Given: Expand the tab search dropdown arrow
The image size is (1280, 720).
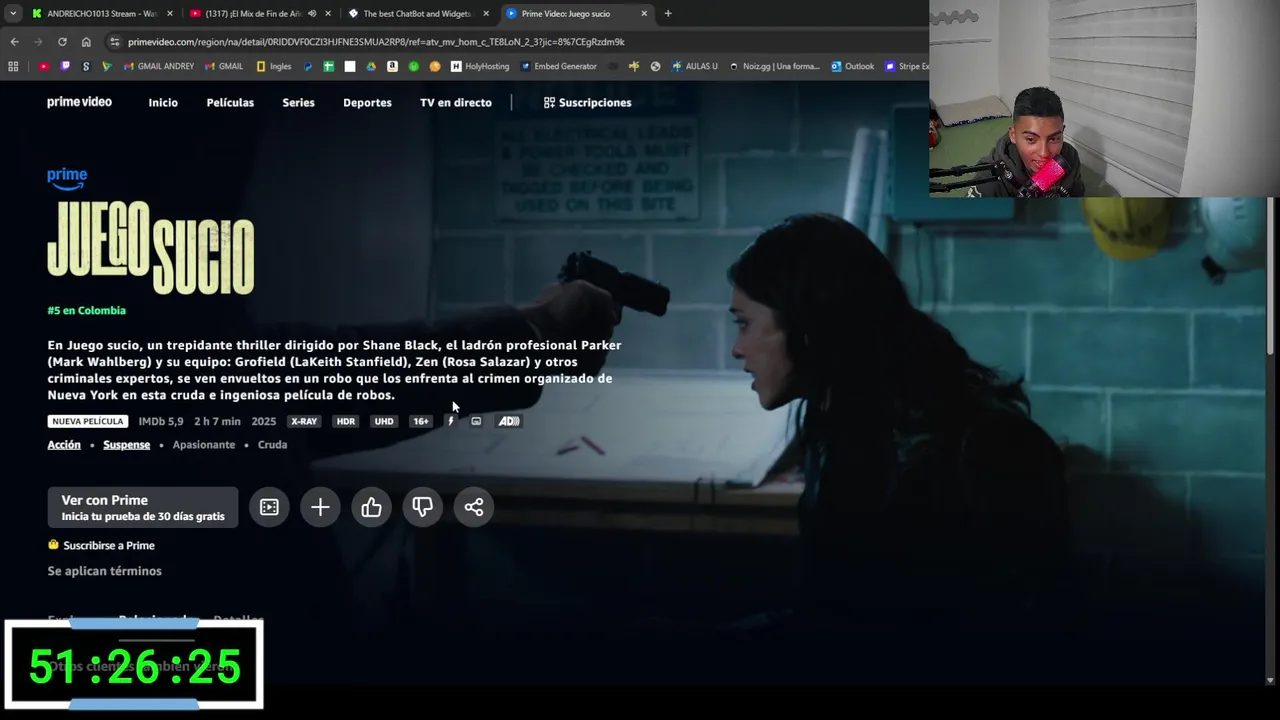Looking at the screenshot, I should pyautogui.click(x=12, y=13).
